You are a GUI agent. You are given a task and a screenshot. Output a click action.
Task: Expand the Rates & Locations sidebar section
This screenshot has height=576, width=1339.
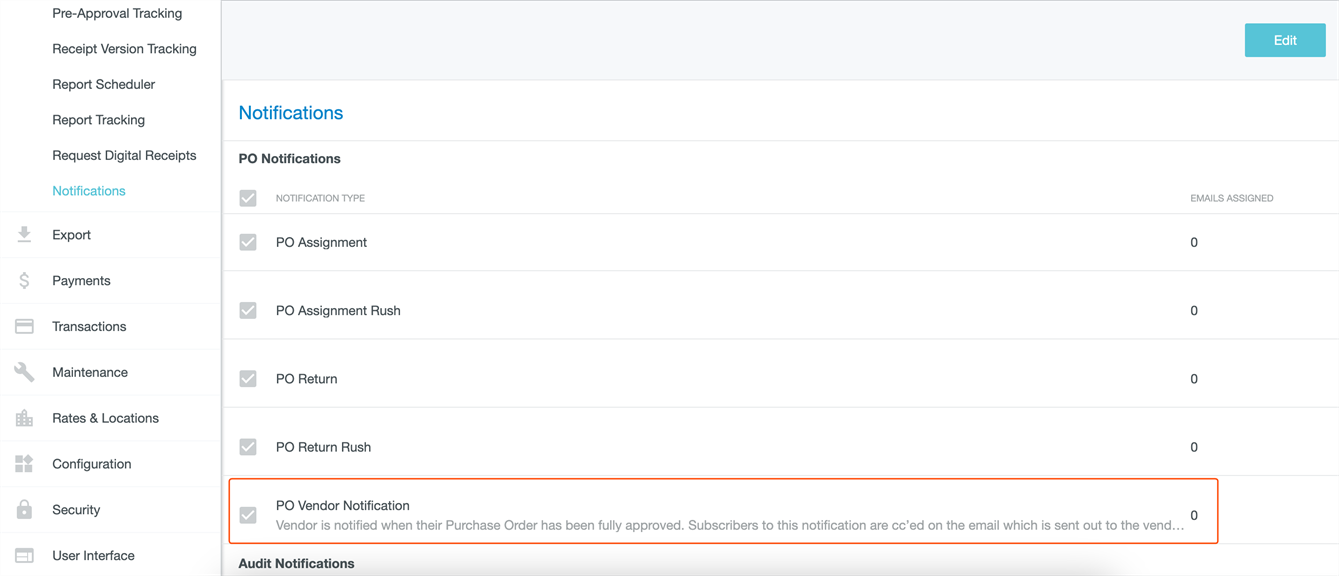click(x=110, y=418)
